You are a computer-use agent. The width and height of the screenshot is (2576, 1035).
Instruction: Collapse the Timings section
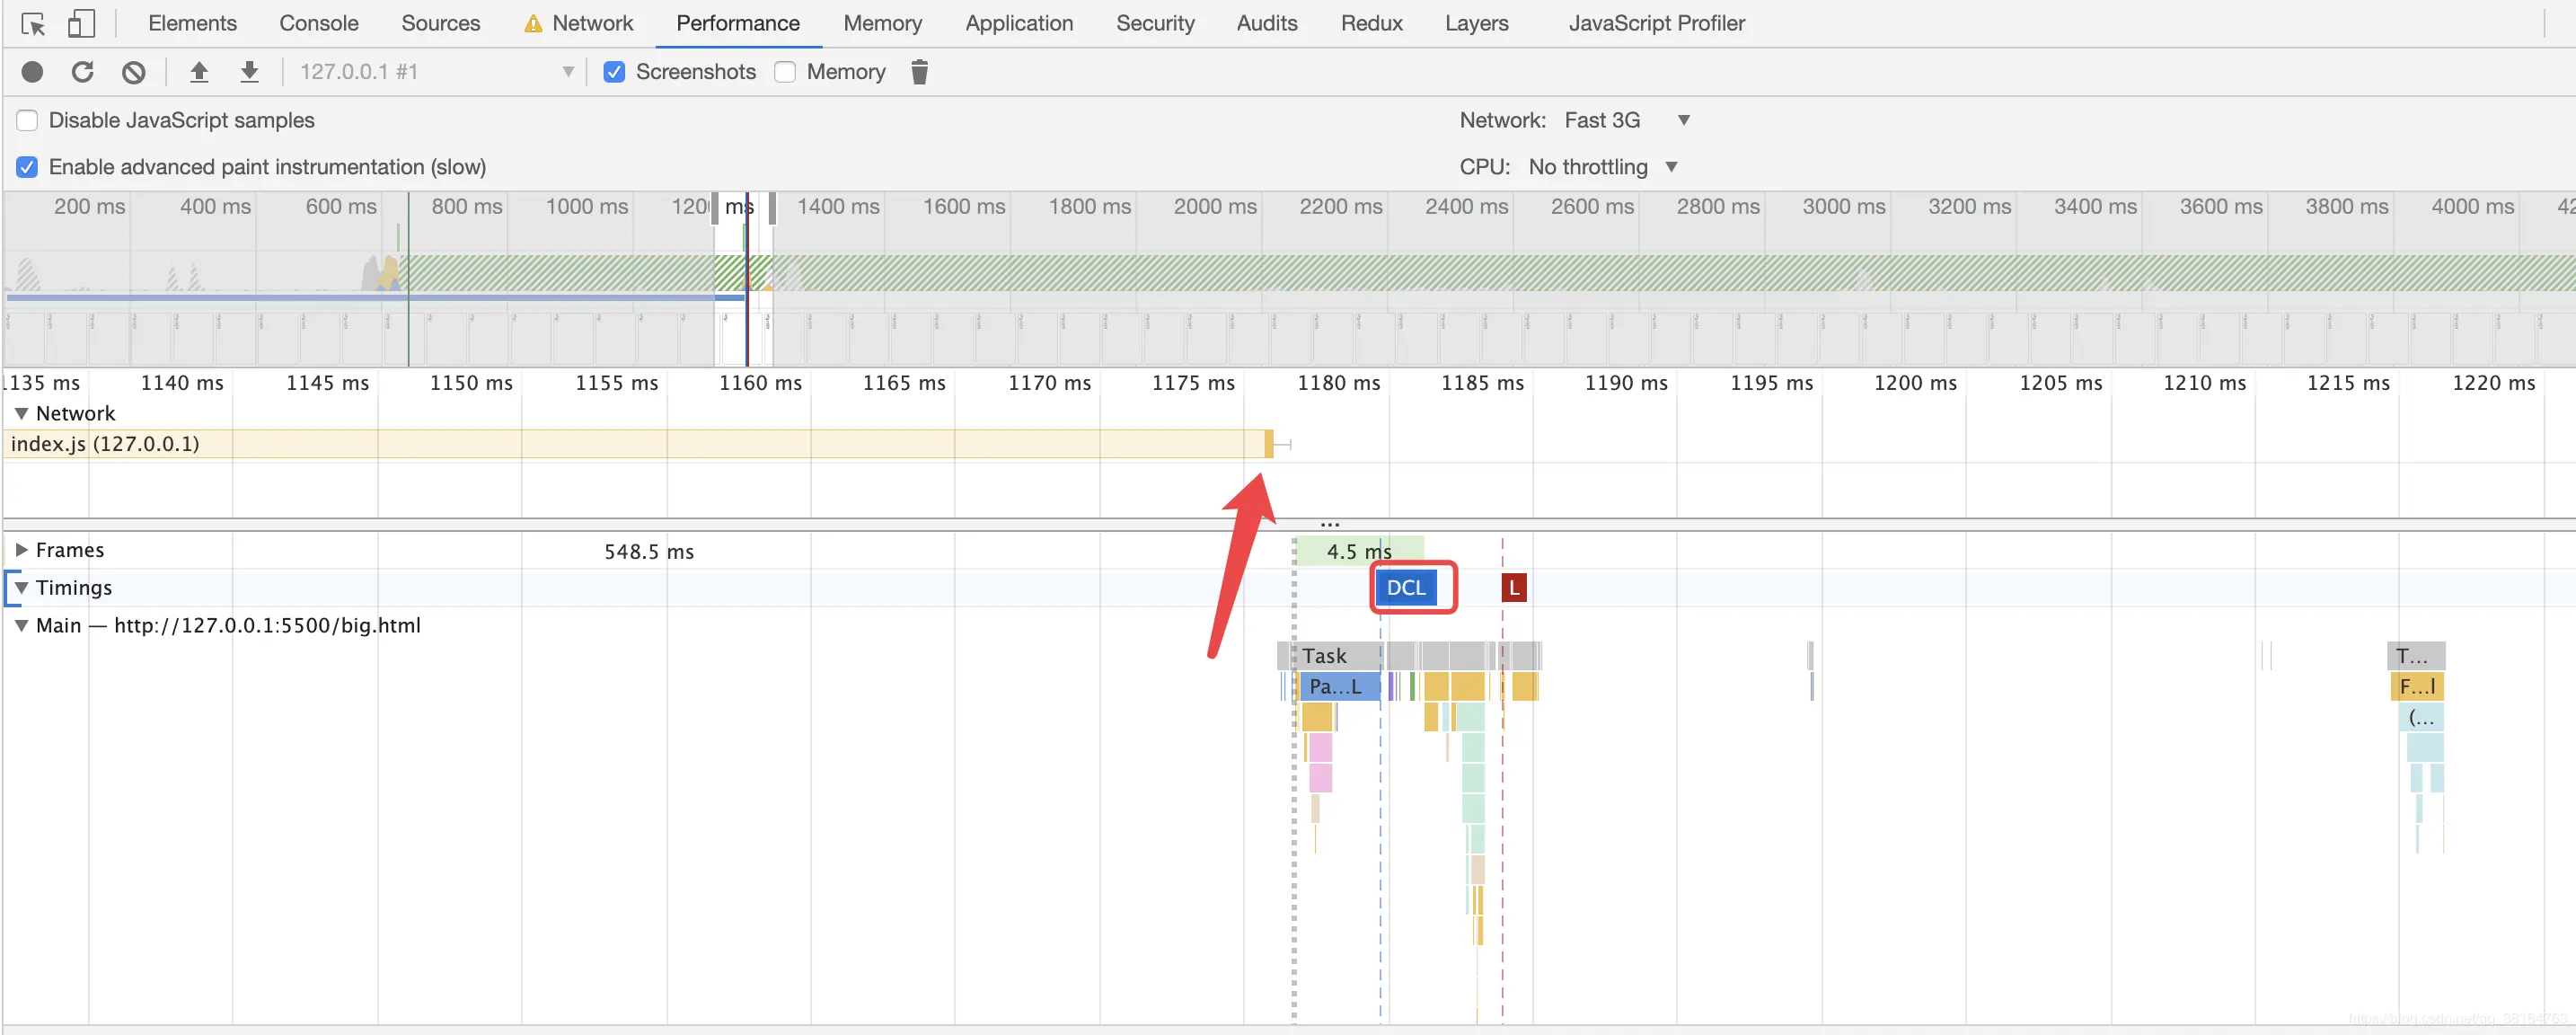click(21, 588)
